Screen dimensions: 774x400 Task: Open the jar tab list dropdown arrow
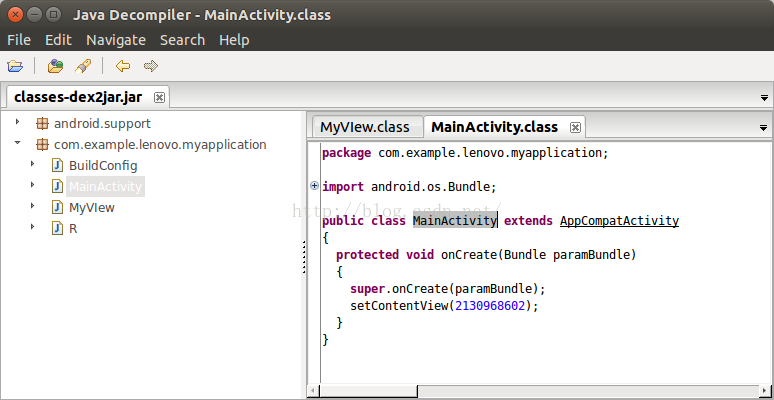click(x=765, y=98)
